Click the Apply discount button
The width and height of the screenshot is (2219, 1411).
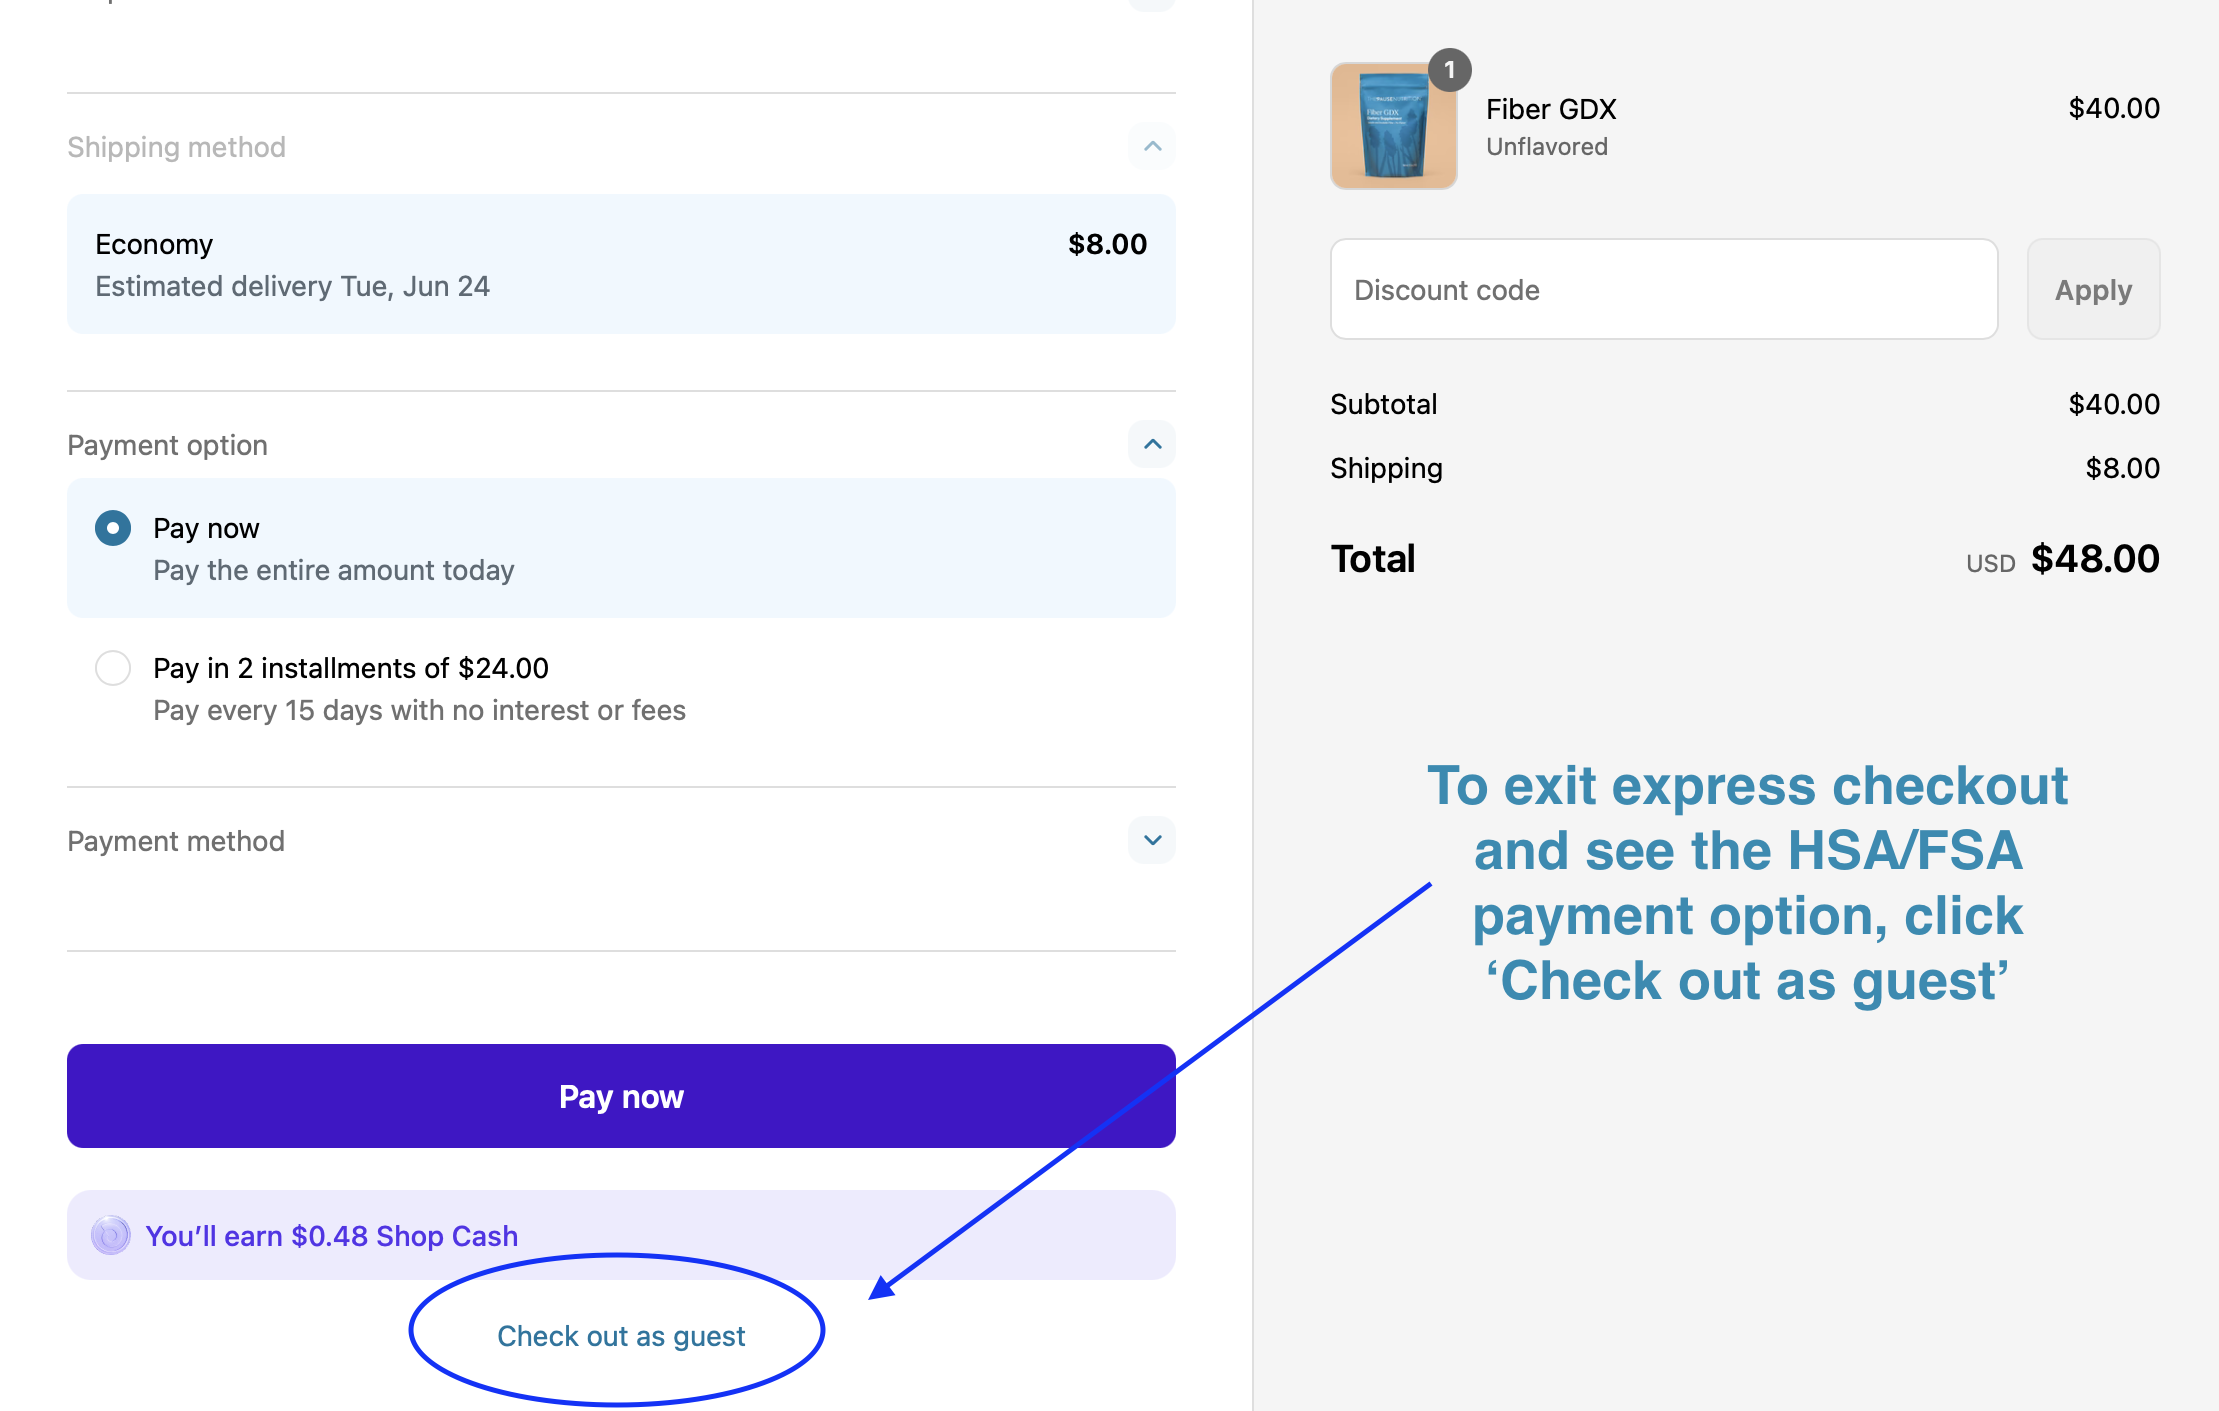coord(2093,289)
